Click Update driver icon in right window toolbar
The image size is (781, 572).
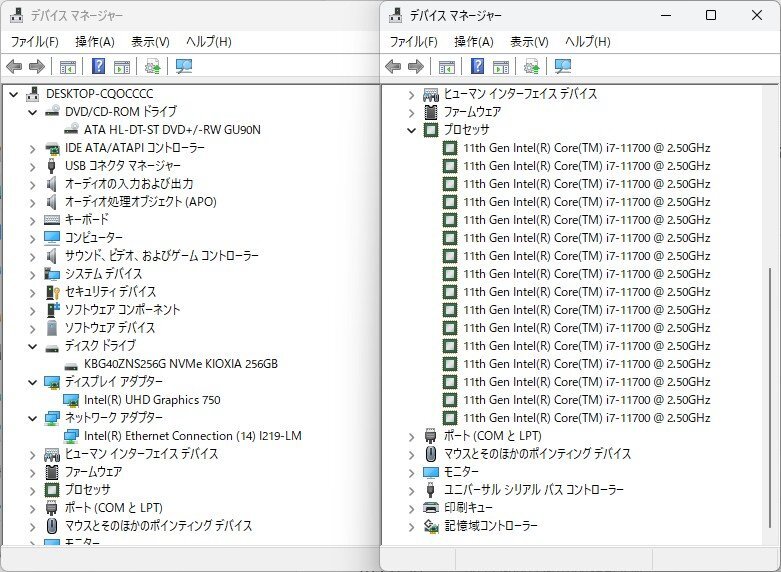tap(531, 66)
